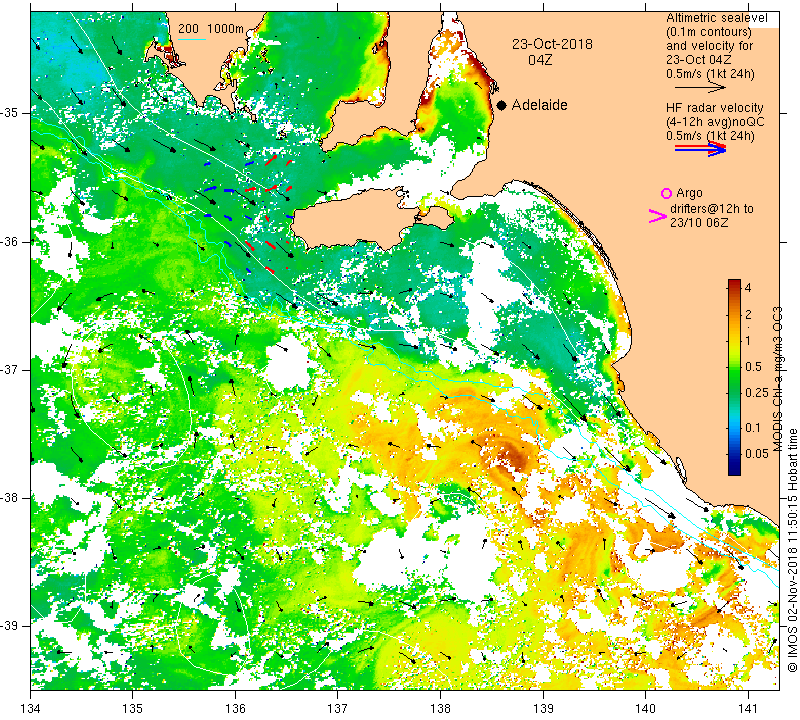
Task: Click the longitude axis label '134'
Action: (31, 709)
